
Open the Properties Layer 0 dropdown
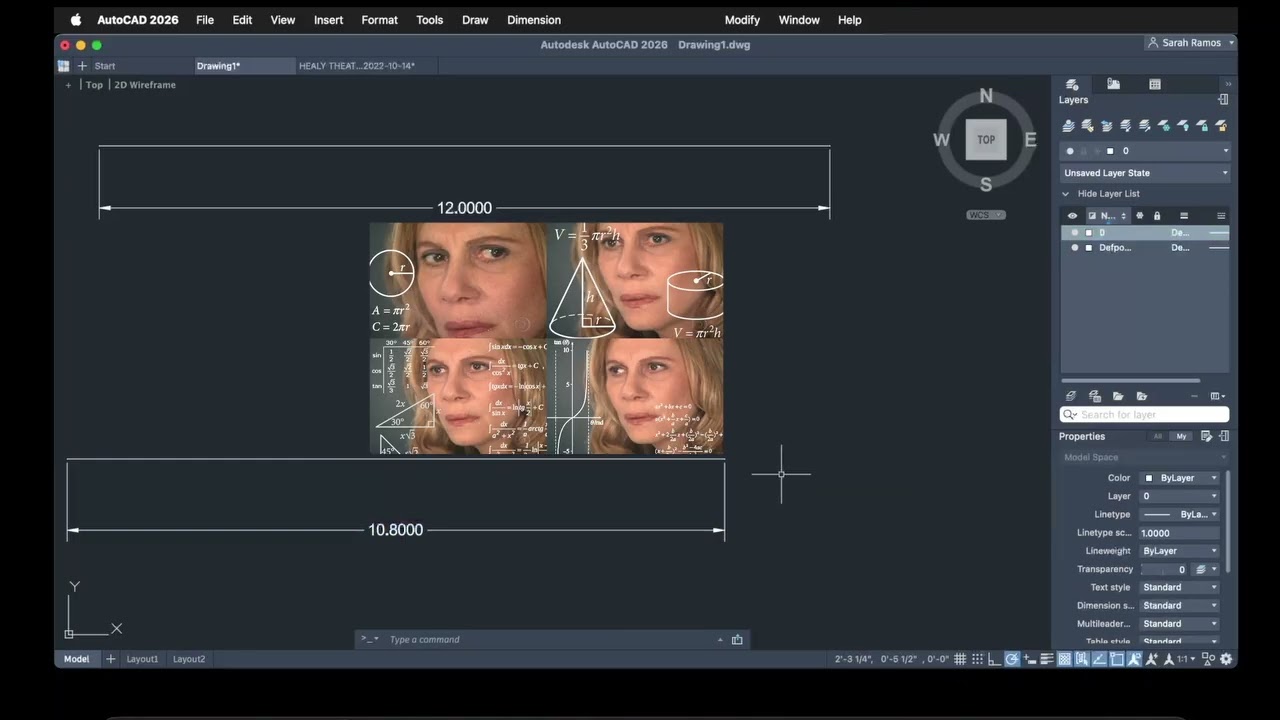(1180, 496)
